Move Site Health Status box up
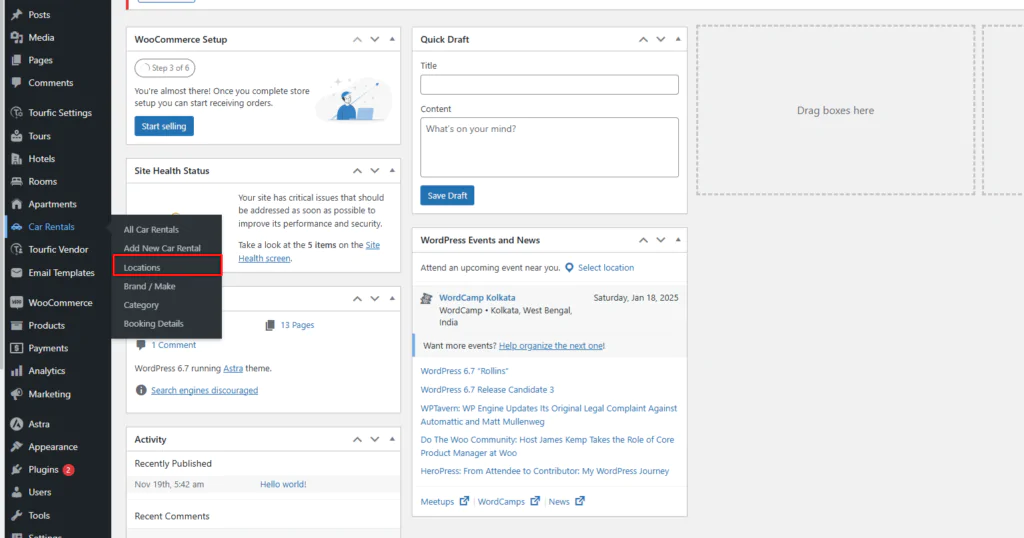1024x538 pixels. coord(357,170)
